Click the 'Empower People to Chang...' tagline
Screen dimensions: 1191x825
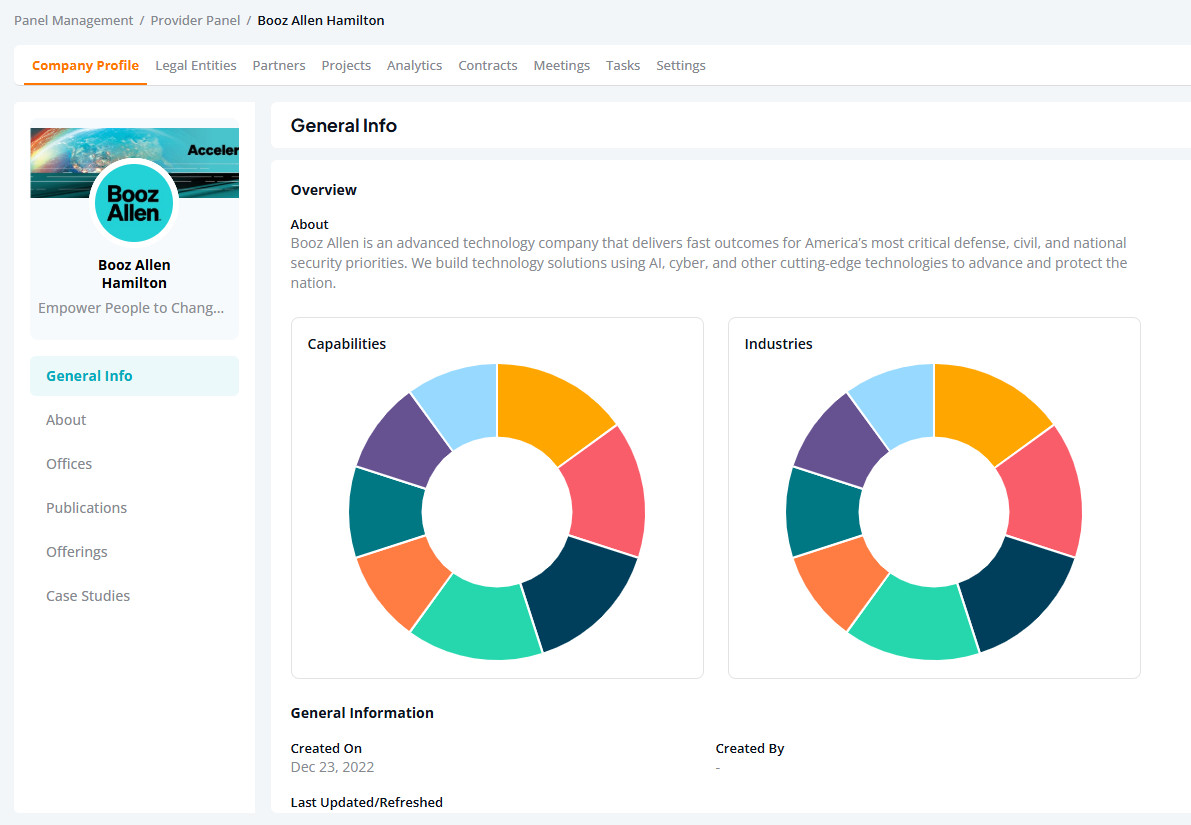click(x=131, y=308)
